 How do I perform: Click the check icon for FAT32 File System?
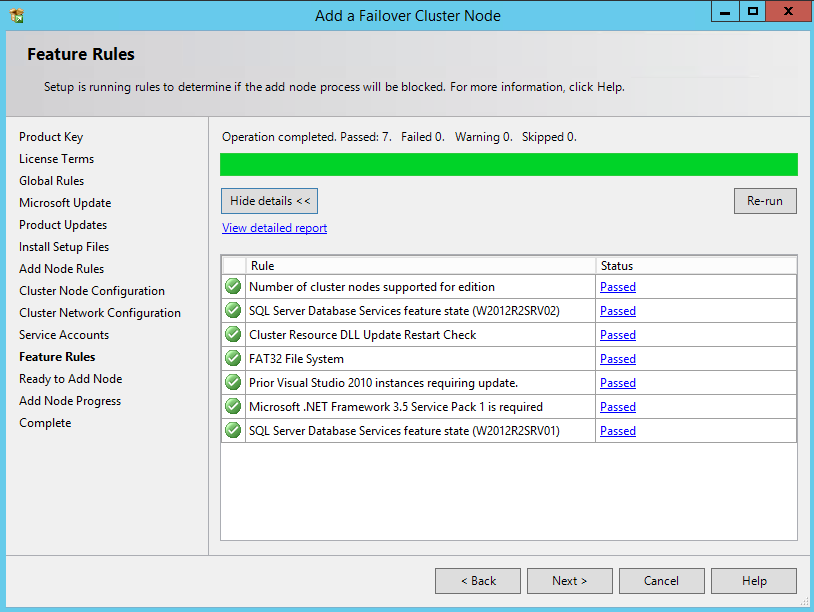tap(233, 358)
